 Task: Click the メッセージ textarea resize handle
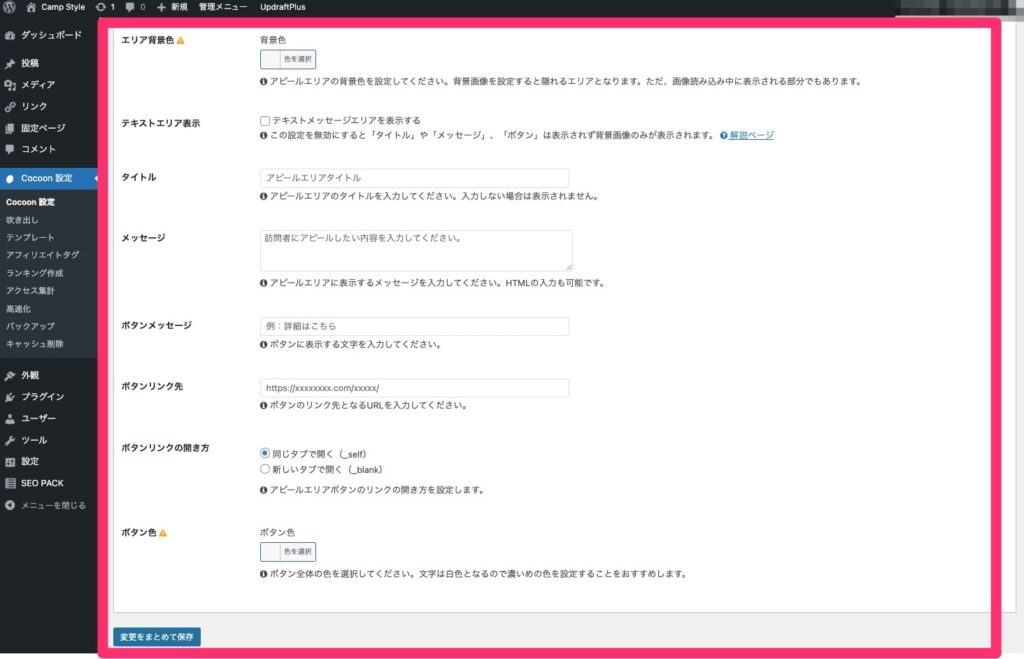tap(569, 267)
